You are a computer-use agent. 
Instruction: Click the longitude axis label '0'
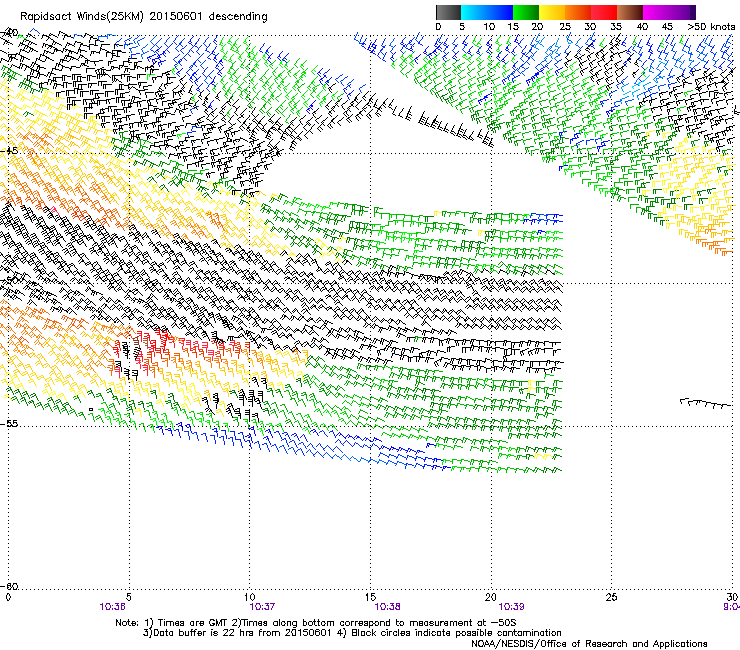[8, 597]
